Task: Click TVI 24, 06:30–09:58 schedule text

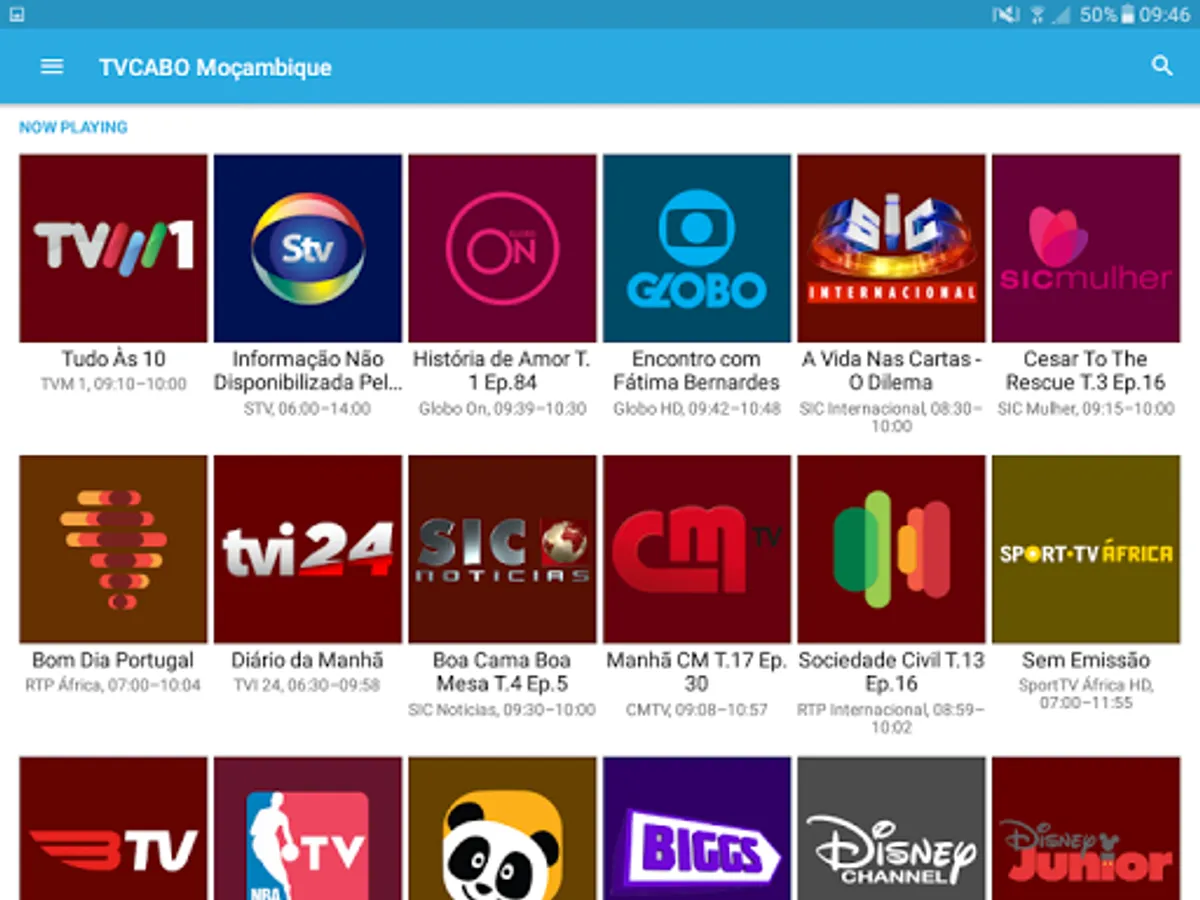Action: tap(308, 686)
